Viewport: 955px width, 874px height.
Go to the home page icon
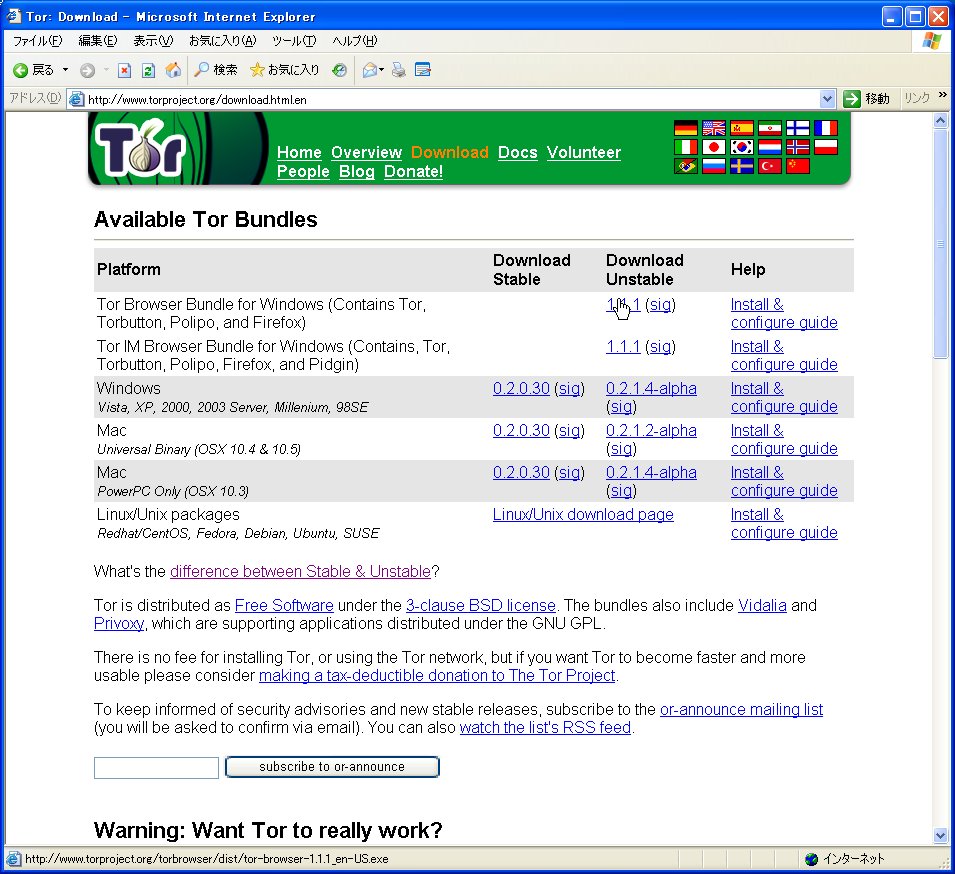point(174,70)
